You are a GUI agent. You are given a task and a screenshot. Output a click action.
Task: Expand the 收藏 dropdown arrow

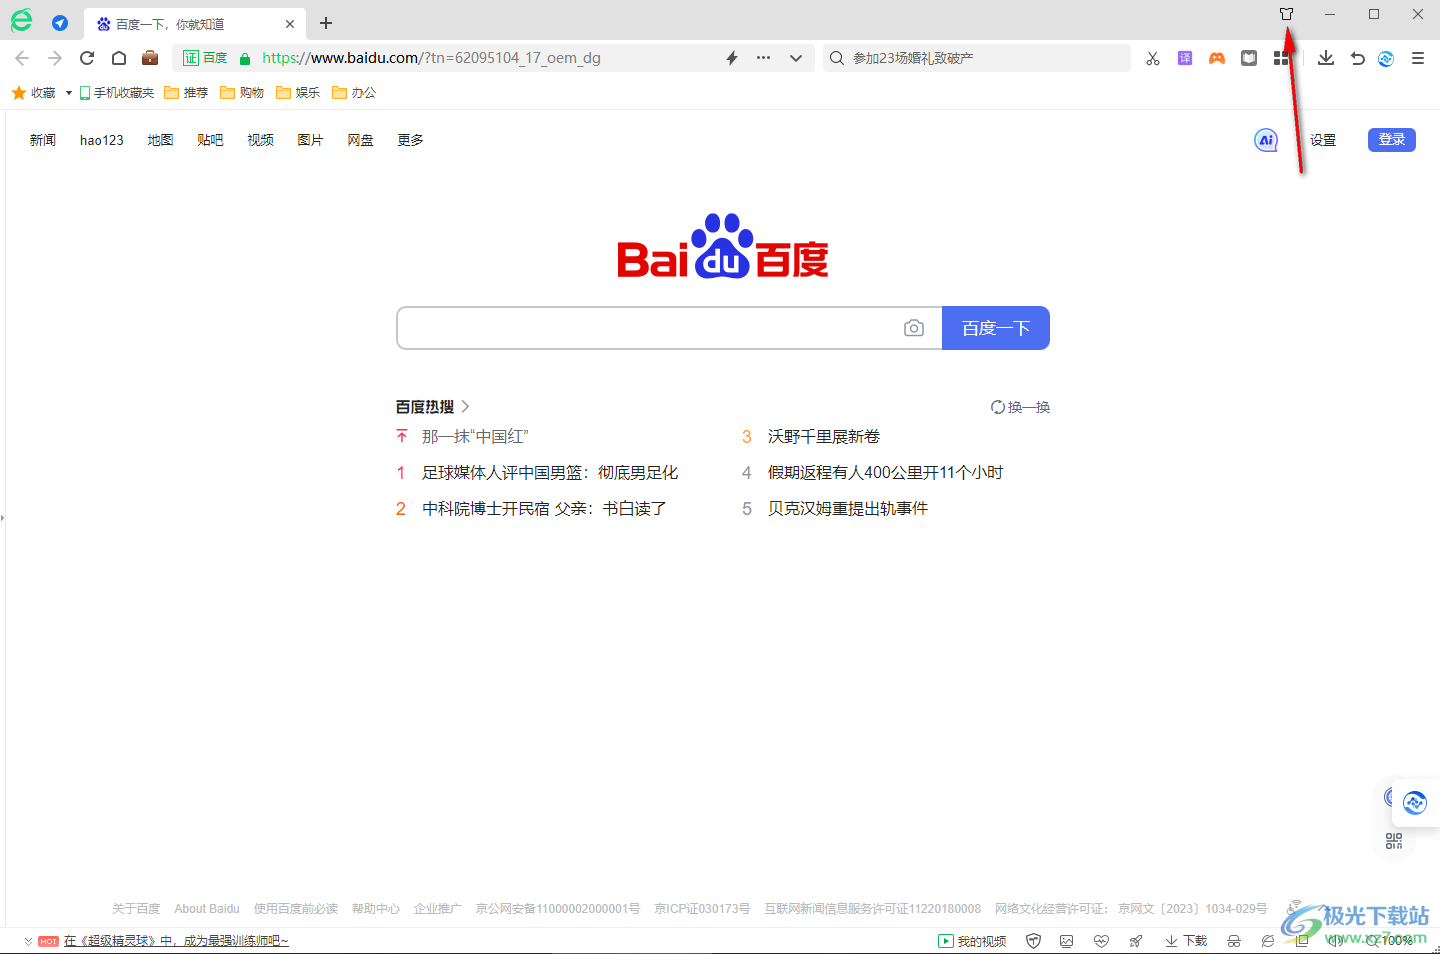68,93
